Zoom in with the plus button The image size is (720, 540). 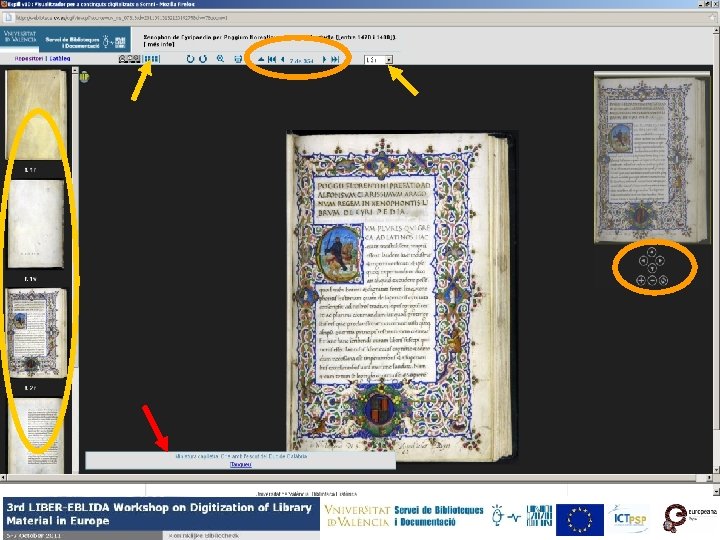(641, 280)
